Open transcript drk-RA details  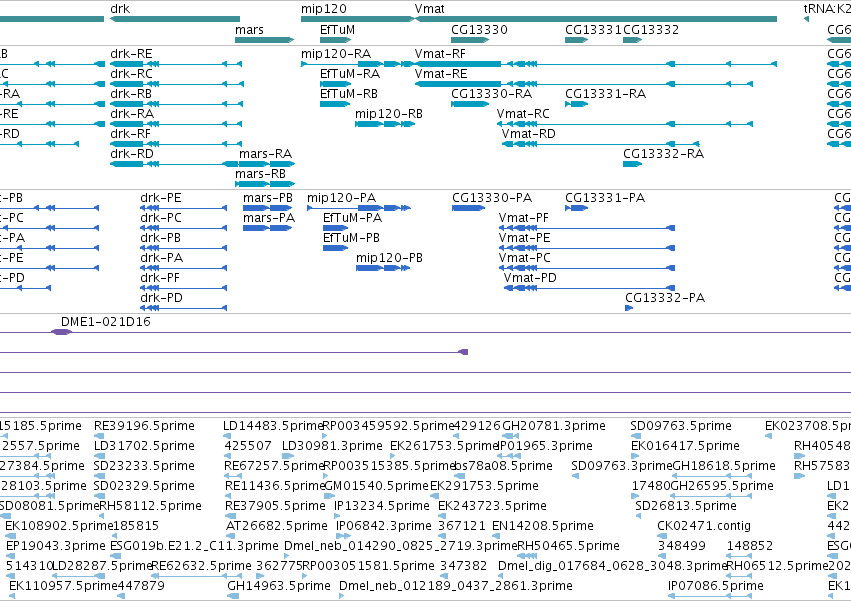176,124
